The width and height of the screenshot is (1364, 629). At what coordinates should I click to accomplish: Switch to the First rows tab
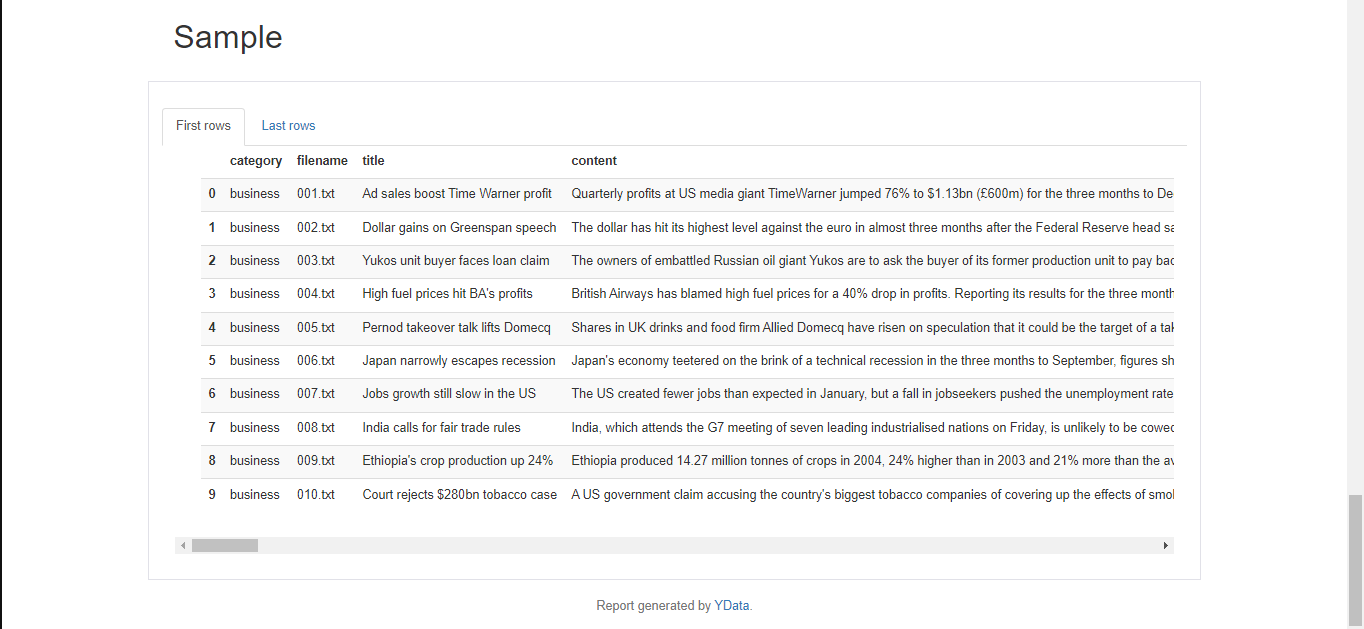click(203, 126)
